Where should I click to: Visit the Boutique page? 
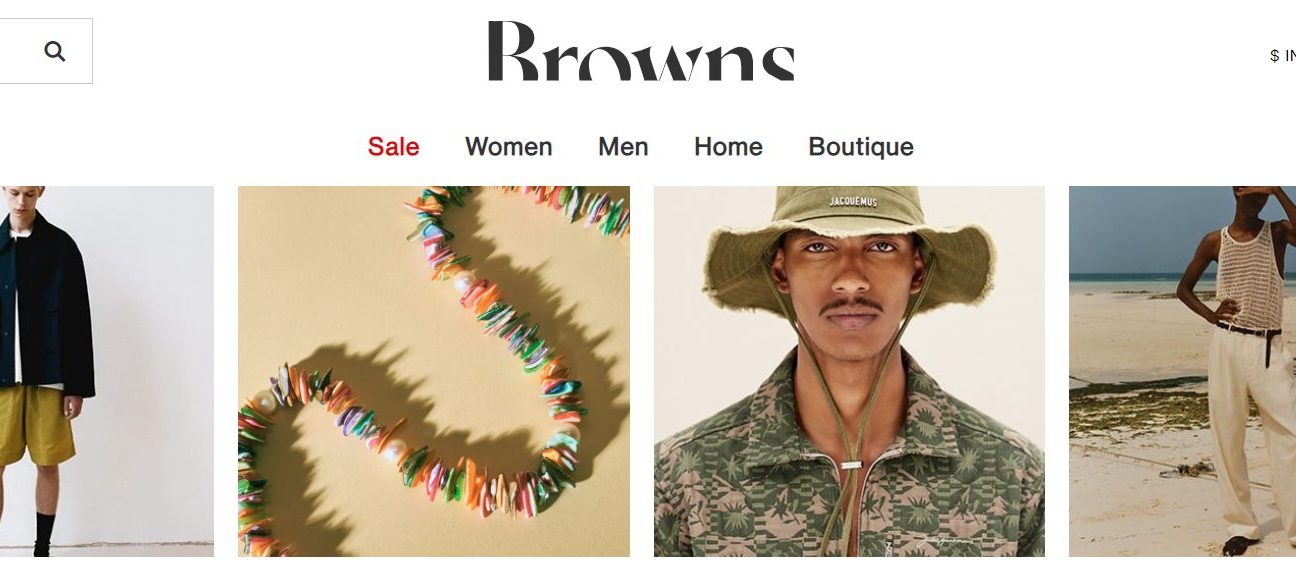(861, 147)
